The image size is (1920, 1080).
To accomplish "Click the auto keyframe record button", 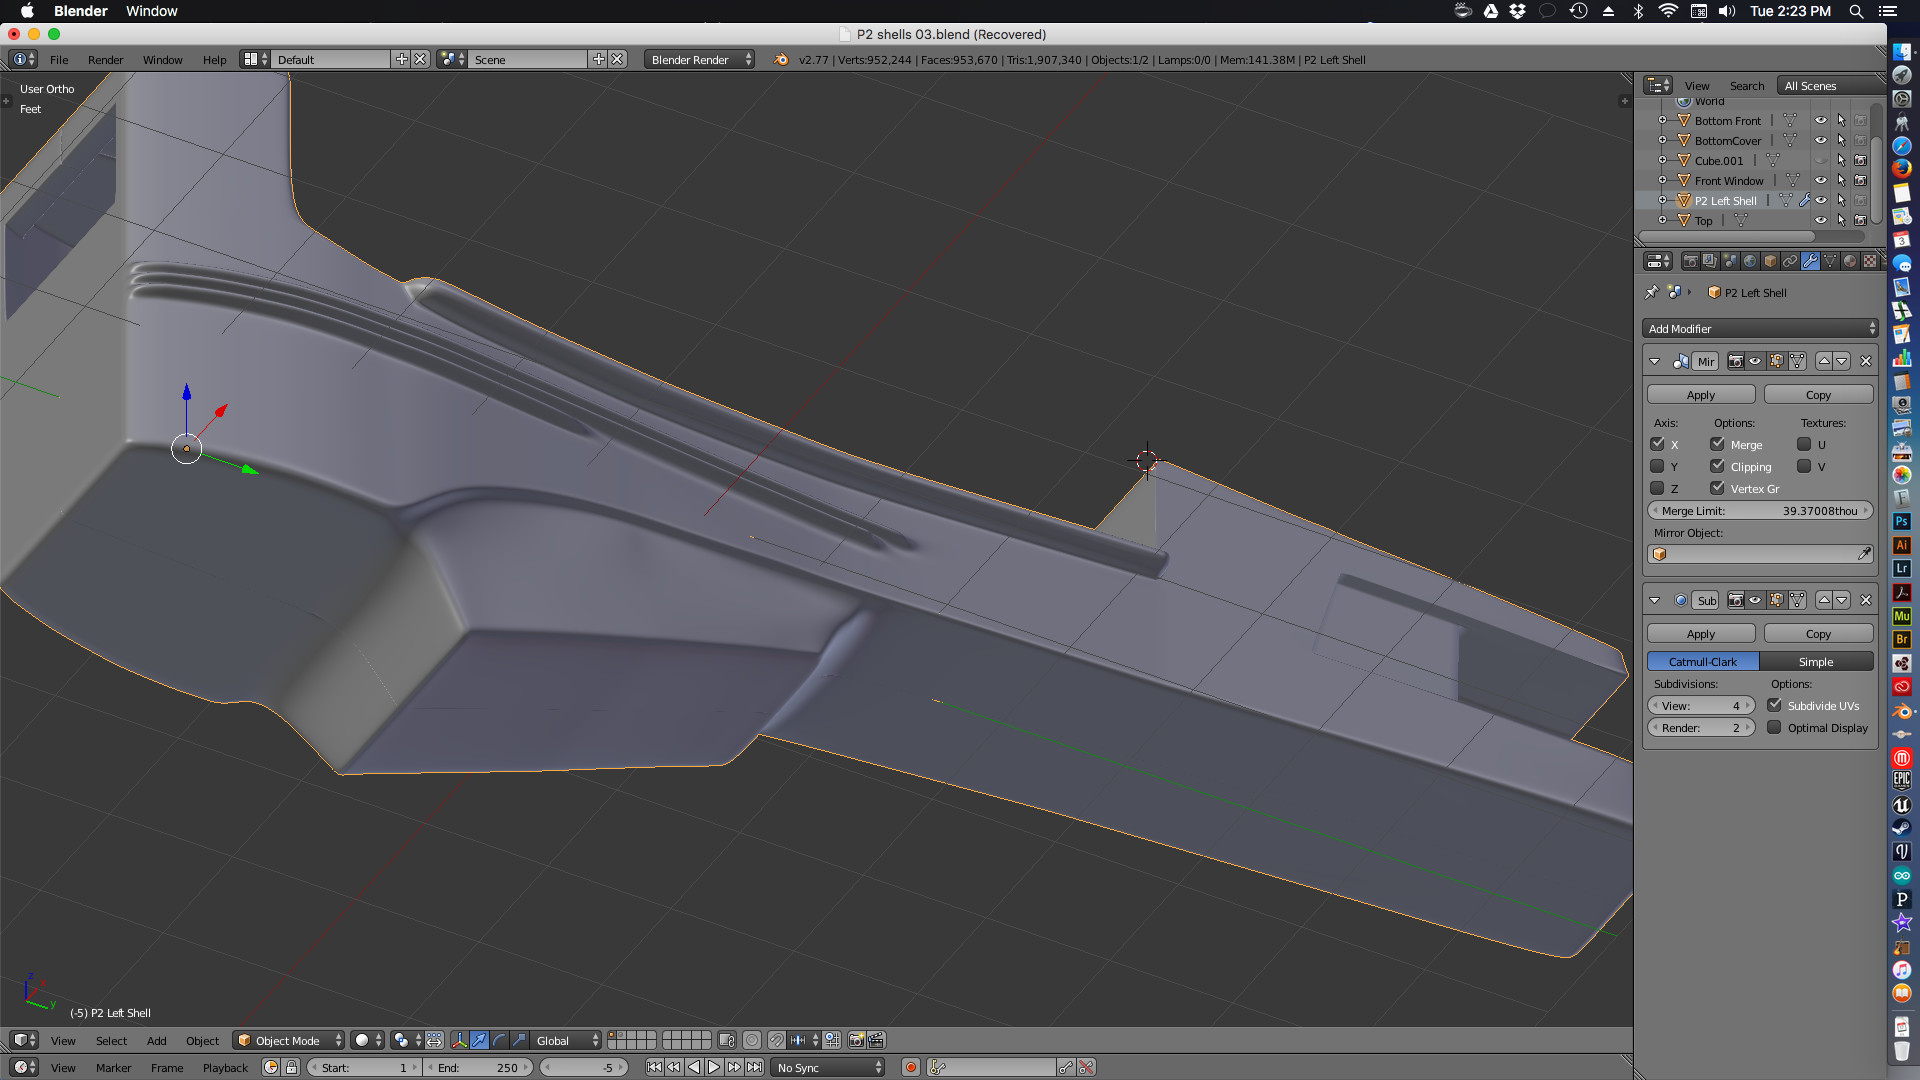I will click(x=910, y=1067).
